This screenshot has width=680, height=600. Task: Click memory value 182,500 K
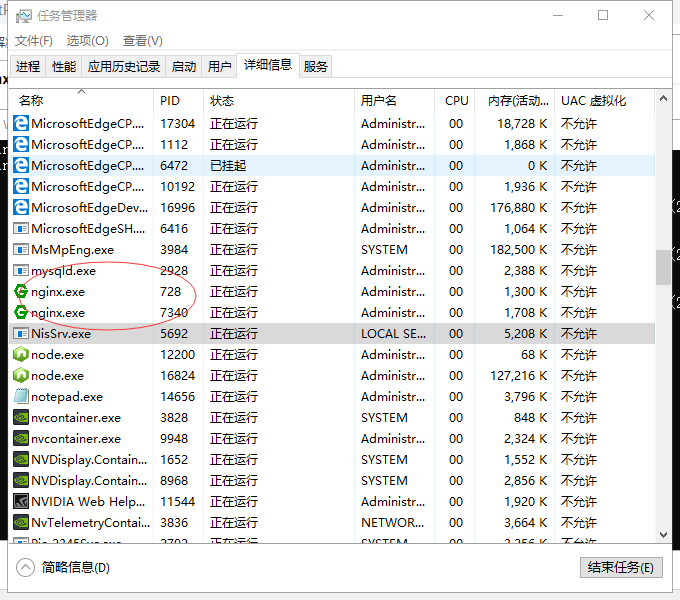[519, 250]
